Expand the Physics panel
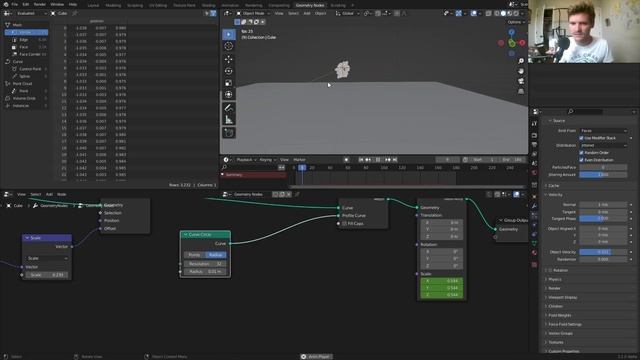This screenshot has height=360, width=640. 555,280
